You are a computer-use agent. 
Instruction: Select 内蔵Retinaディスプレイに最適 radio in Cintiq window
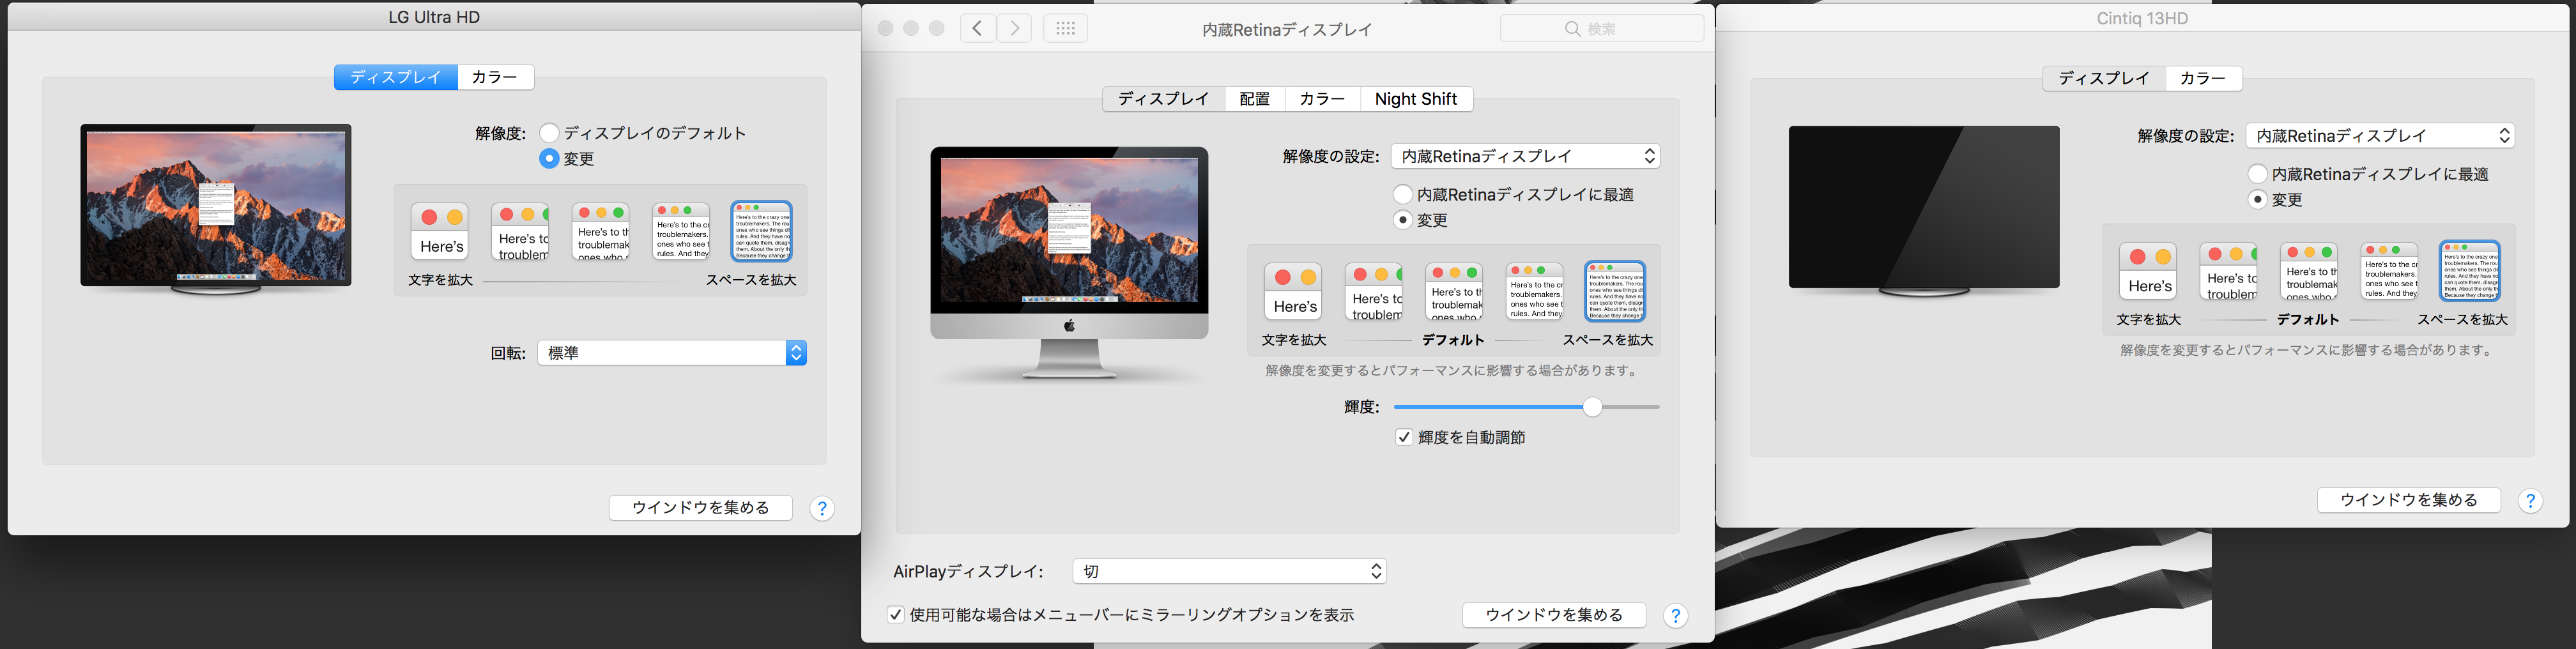coord(2257,174)
